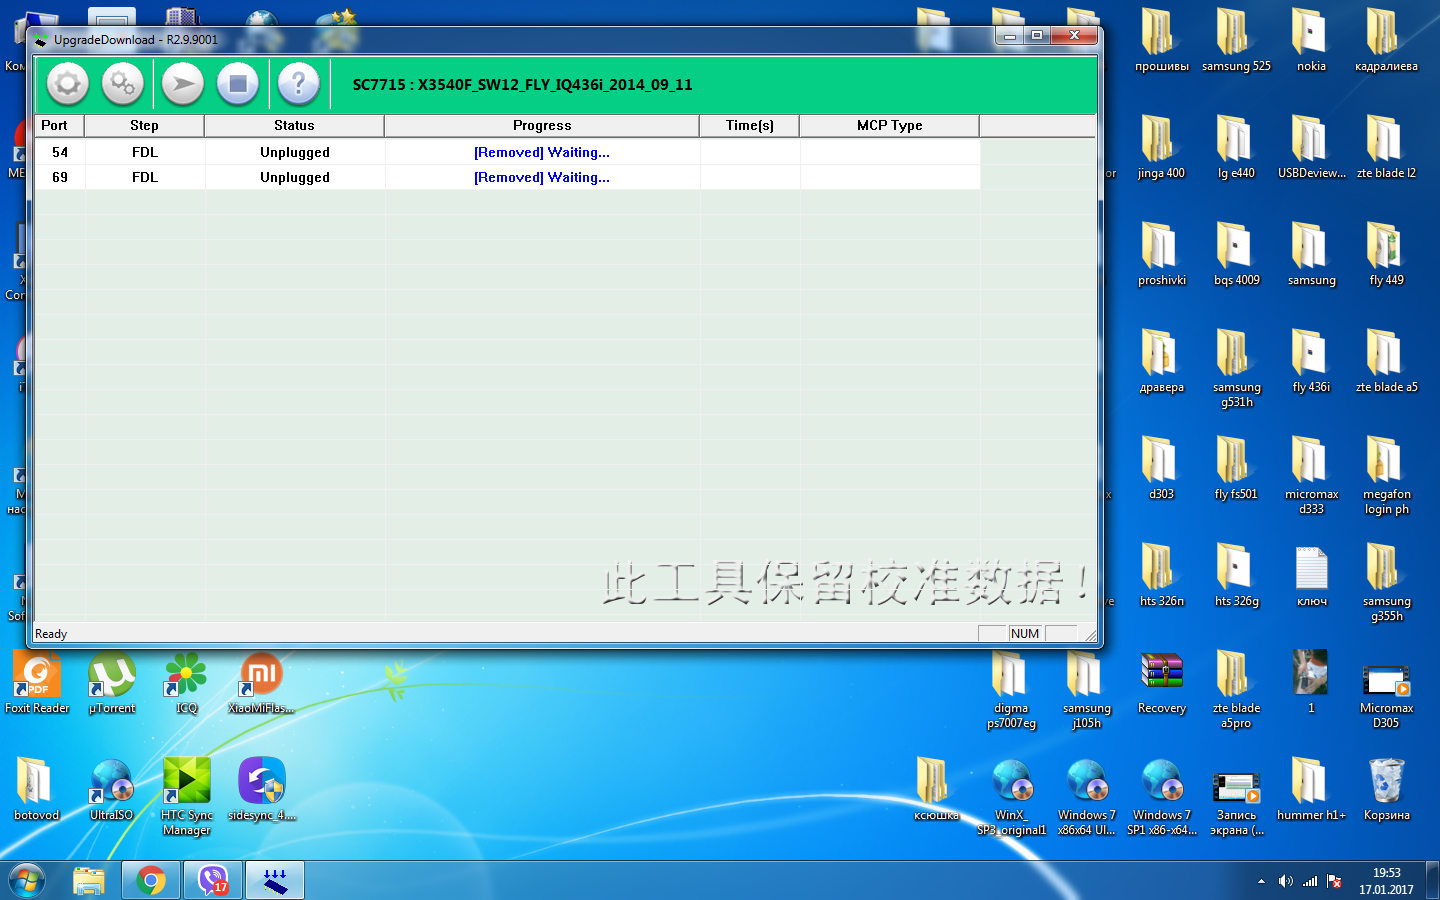
Task: Select the HTC Sync Manager shortcut
Action: 187,796
